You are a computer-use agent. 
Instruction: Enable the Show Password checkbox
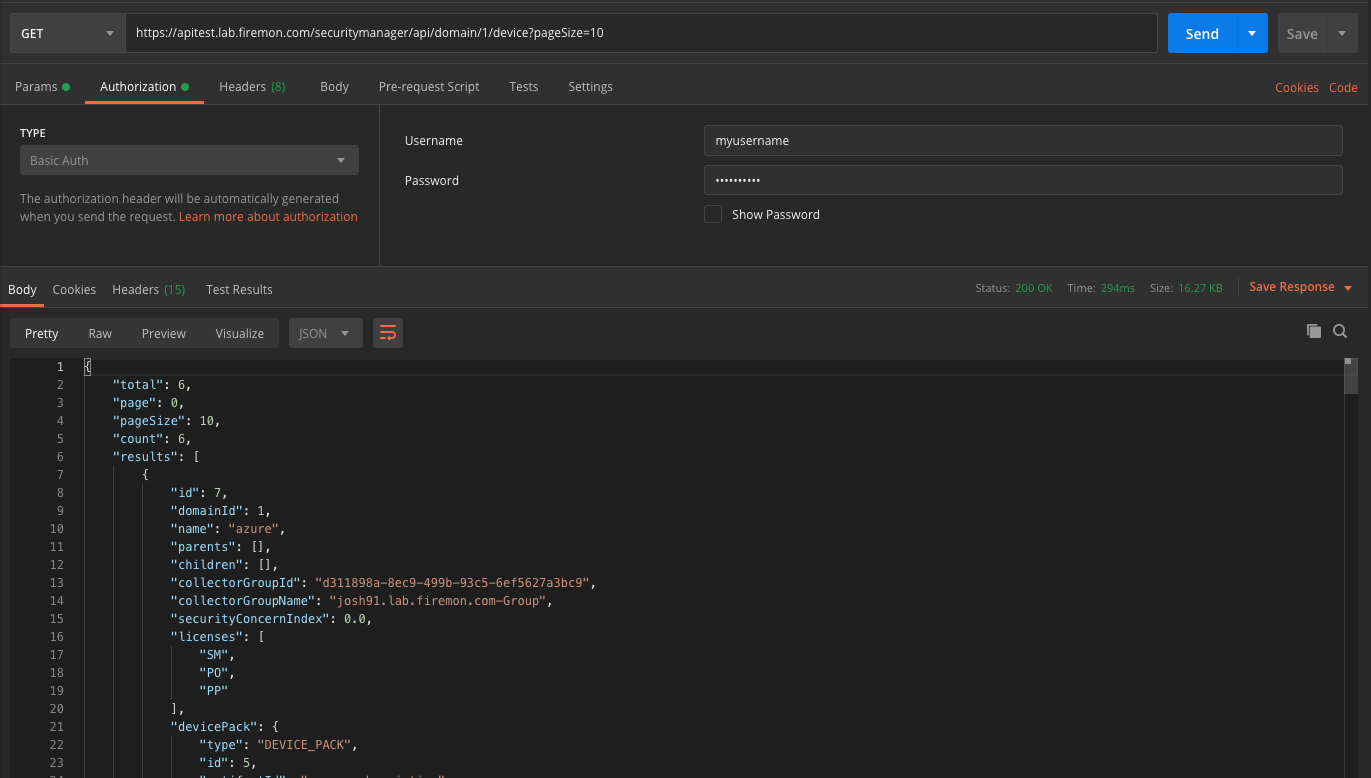pyautogui.click(x=713, y=214)
